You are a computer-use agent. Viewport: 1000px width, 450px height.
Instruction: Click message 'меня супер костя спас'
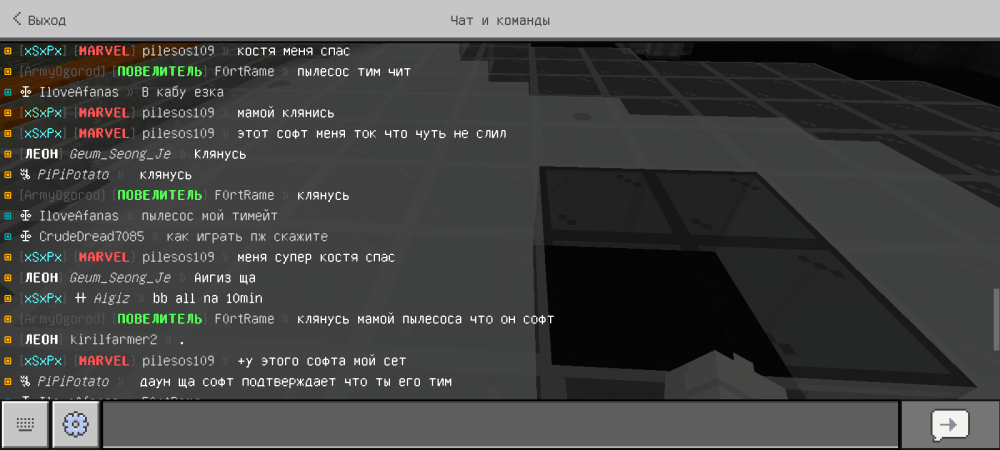[x=316, y=258]
